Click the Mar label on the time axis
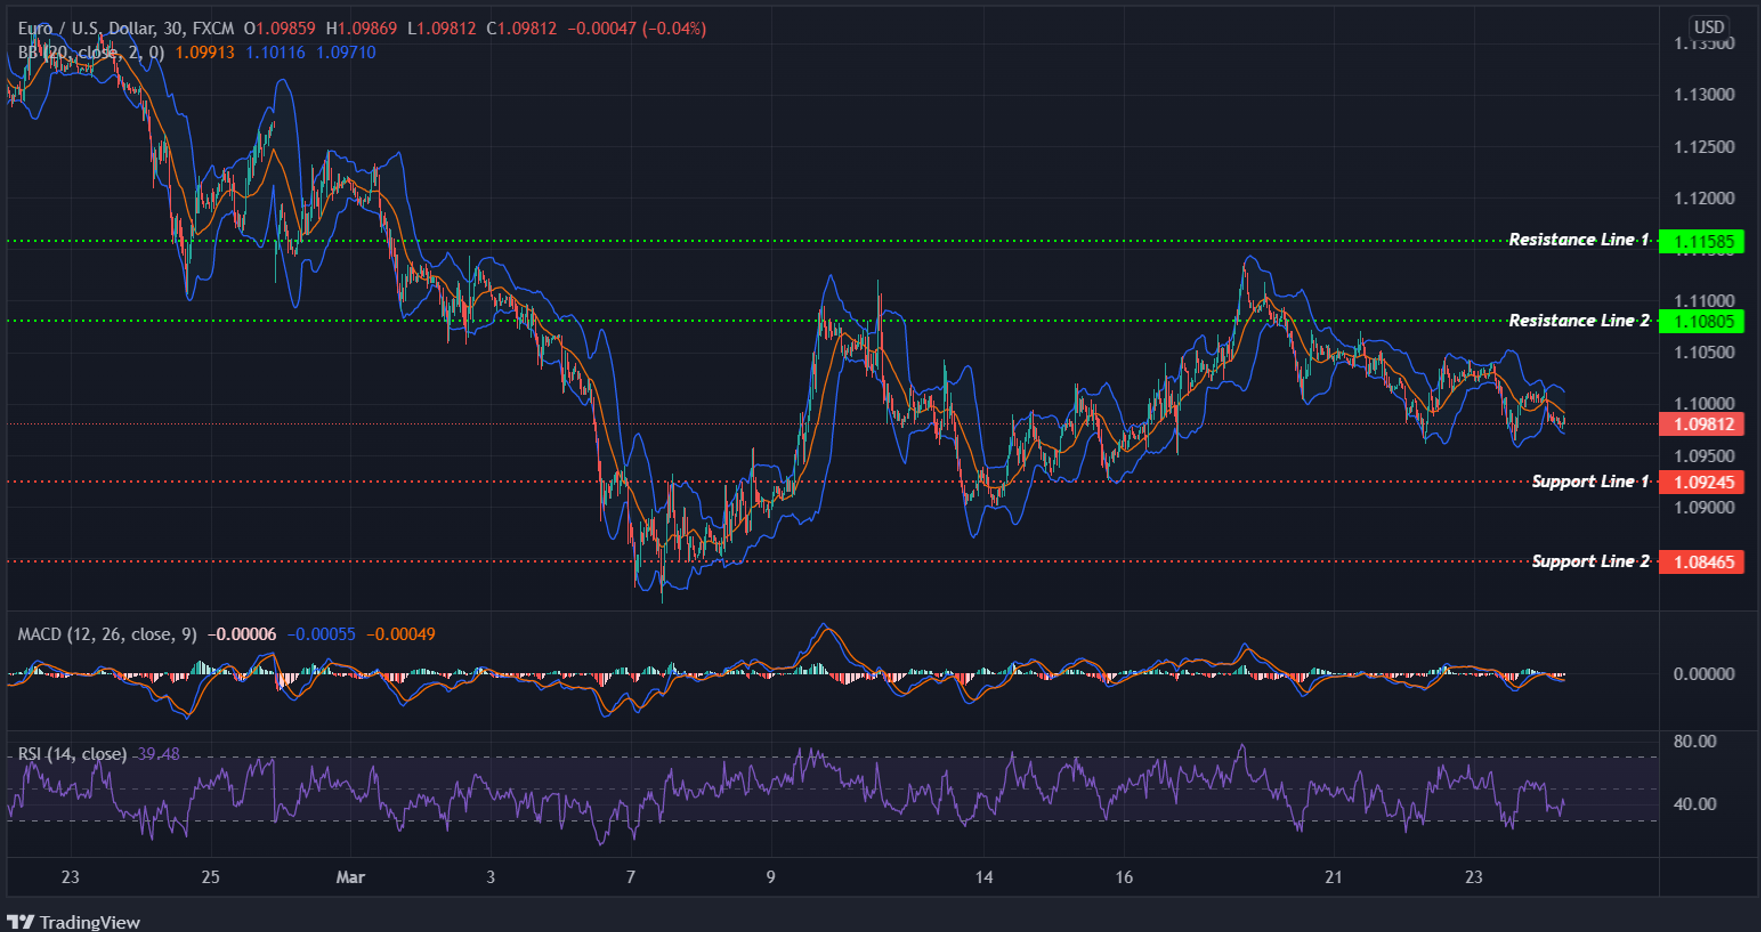 tap(349, 876)
